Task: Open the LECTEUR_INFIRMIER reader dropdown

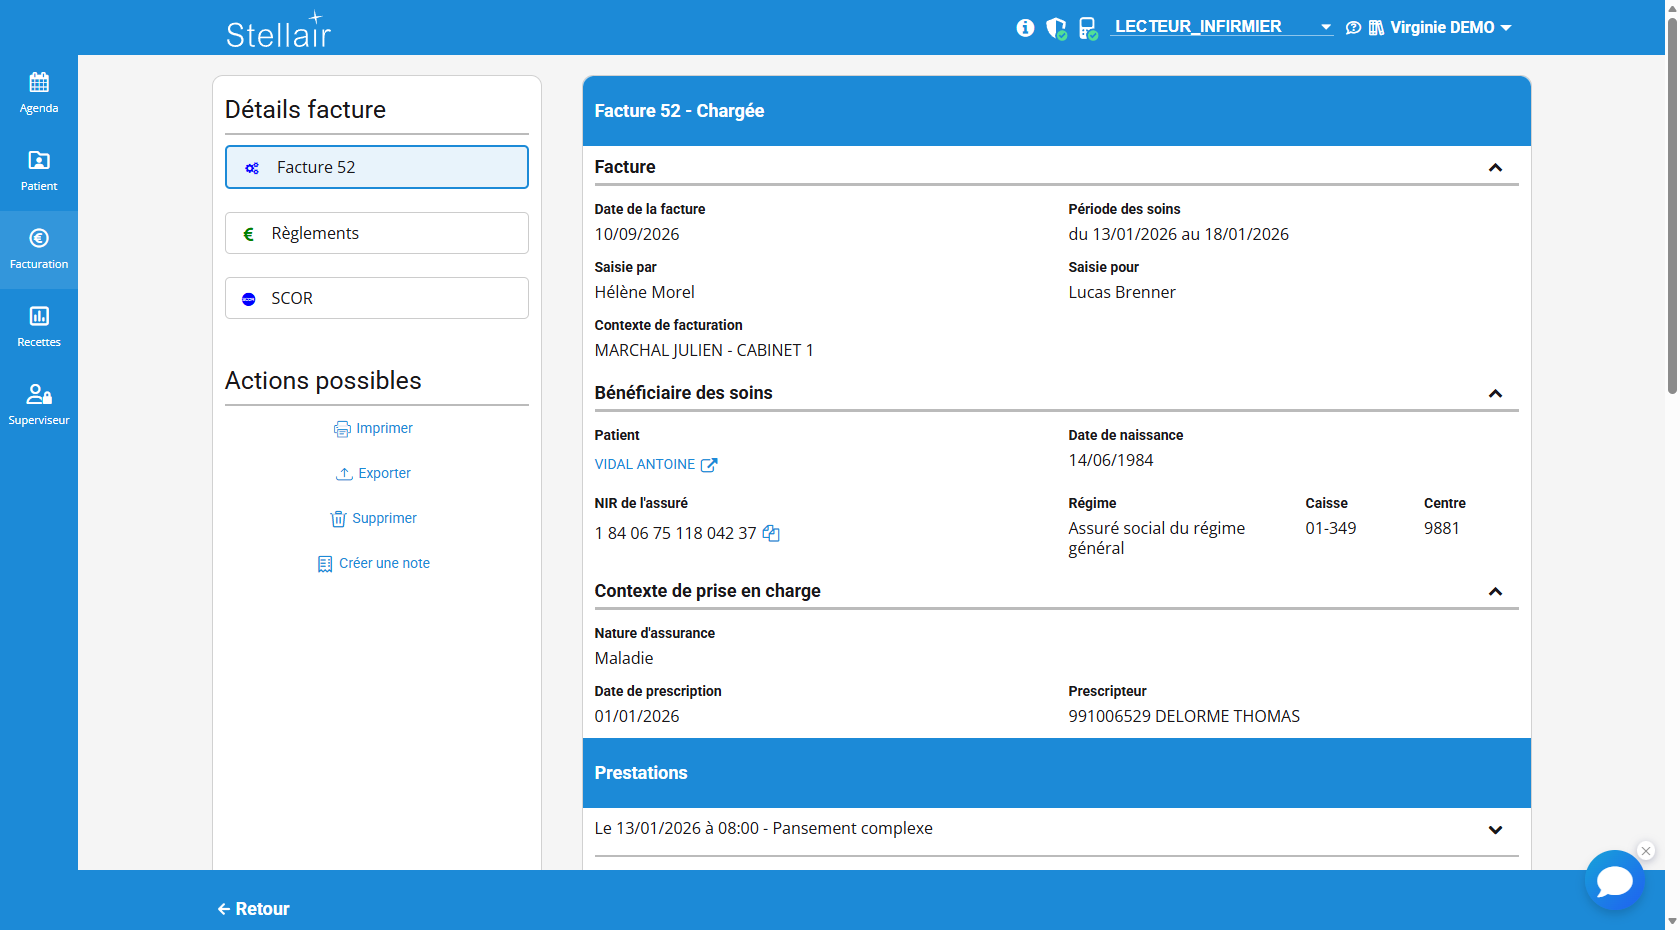Action: coord(1222,27)
